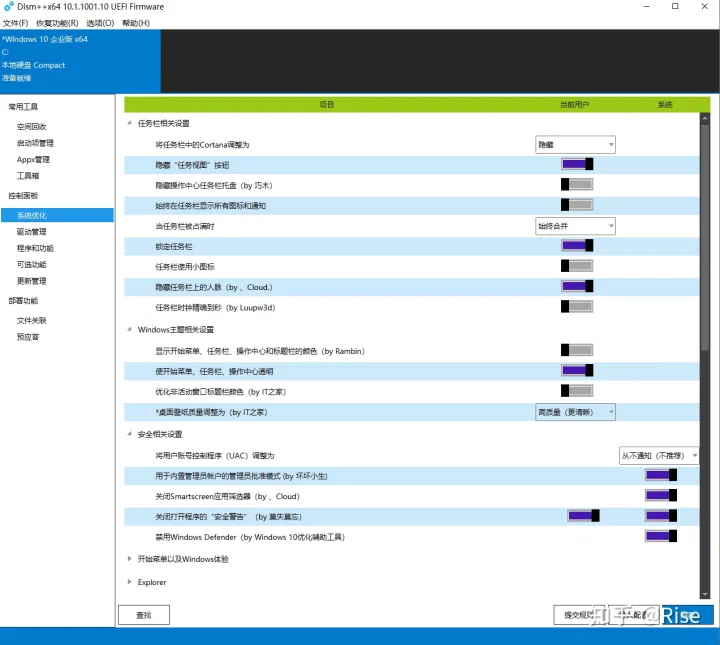Click the Dism++ app icon in title bar

8,7
